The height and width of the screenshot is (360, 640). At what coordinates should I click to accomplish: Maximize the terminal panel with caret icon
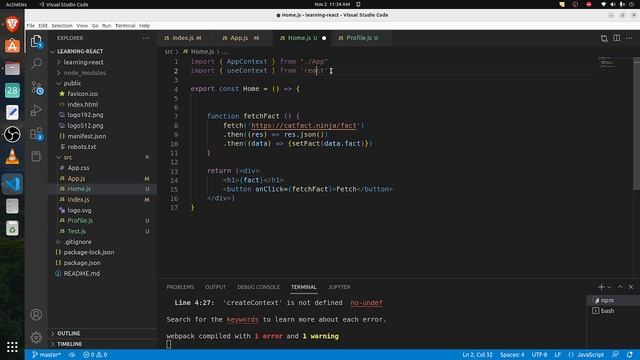coord(620,287)
